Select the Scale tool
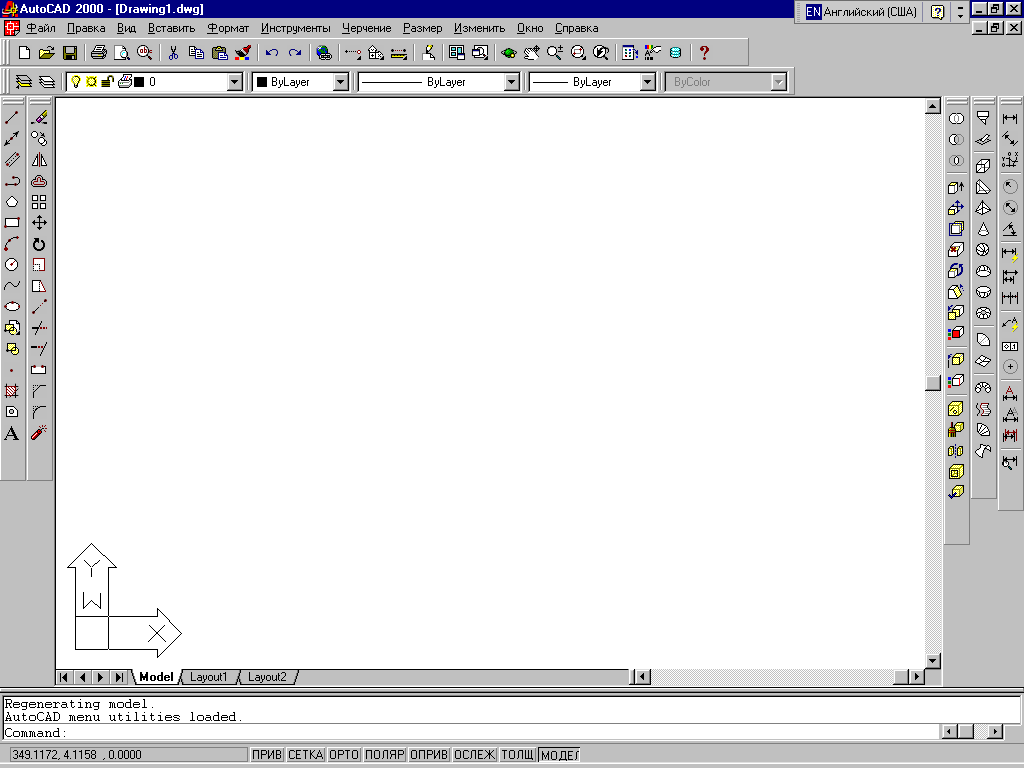Image resolution: width=1024 pixels, height=768 pixels. [x=39, y=265]
